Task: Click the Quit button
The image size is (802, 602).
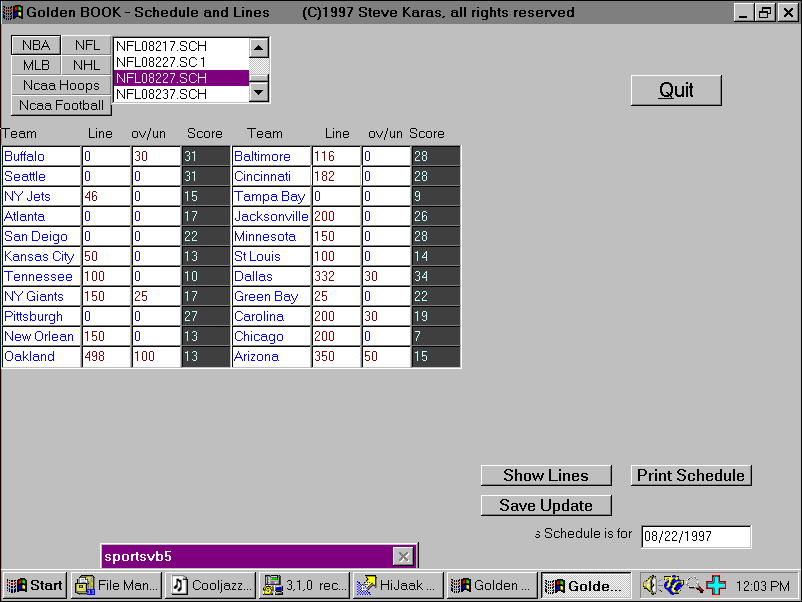Action: click(x=676, y=90)
